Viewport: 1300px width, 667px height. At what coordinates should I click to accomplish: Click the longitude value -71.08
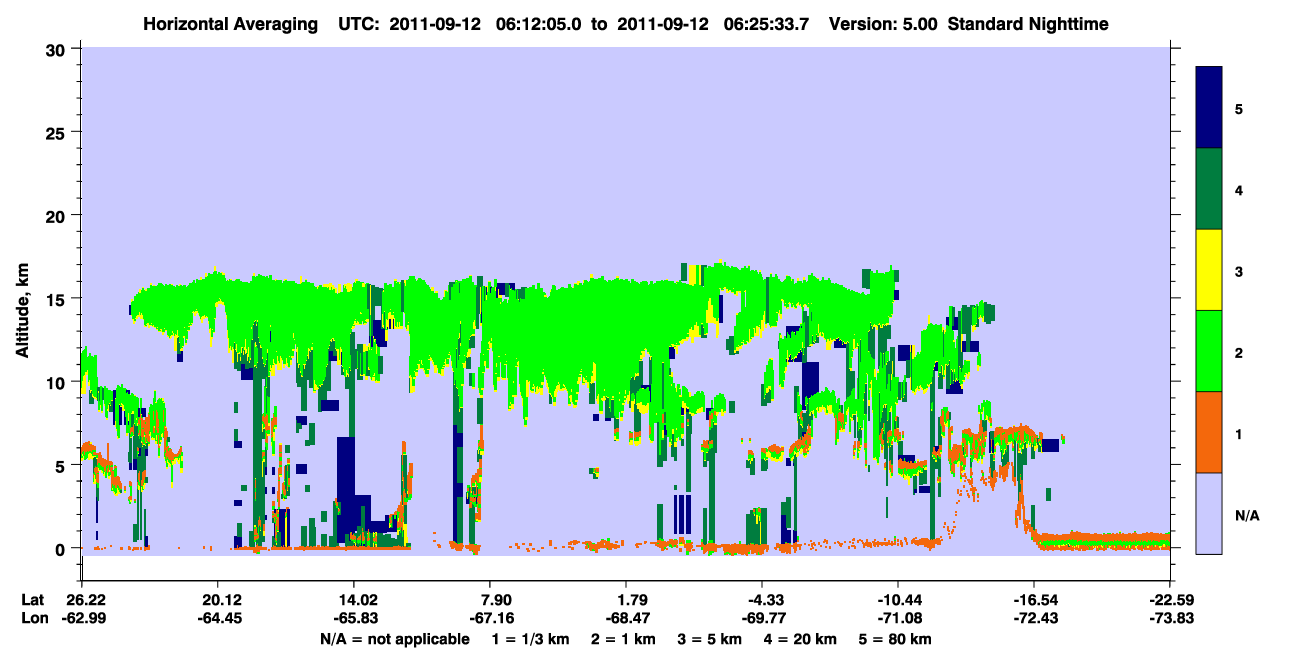pyautogui.click(x=898, y=618)
